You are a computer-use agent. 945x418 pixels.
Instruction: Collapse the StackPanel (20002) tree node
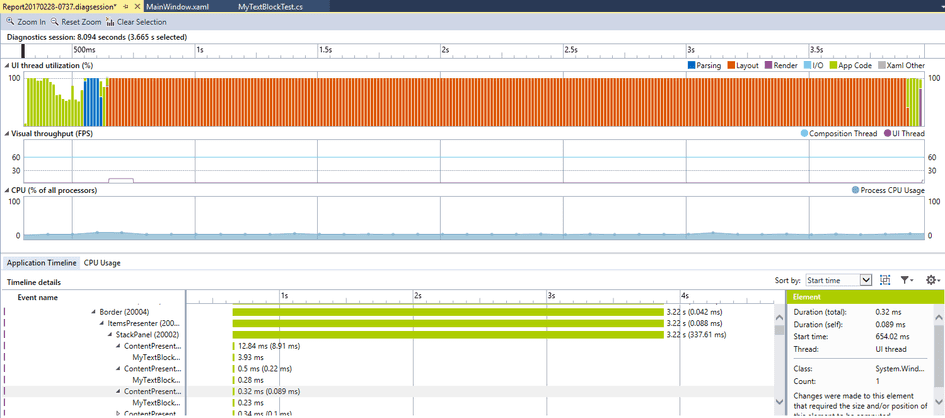[110, 334]
